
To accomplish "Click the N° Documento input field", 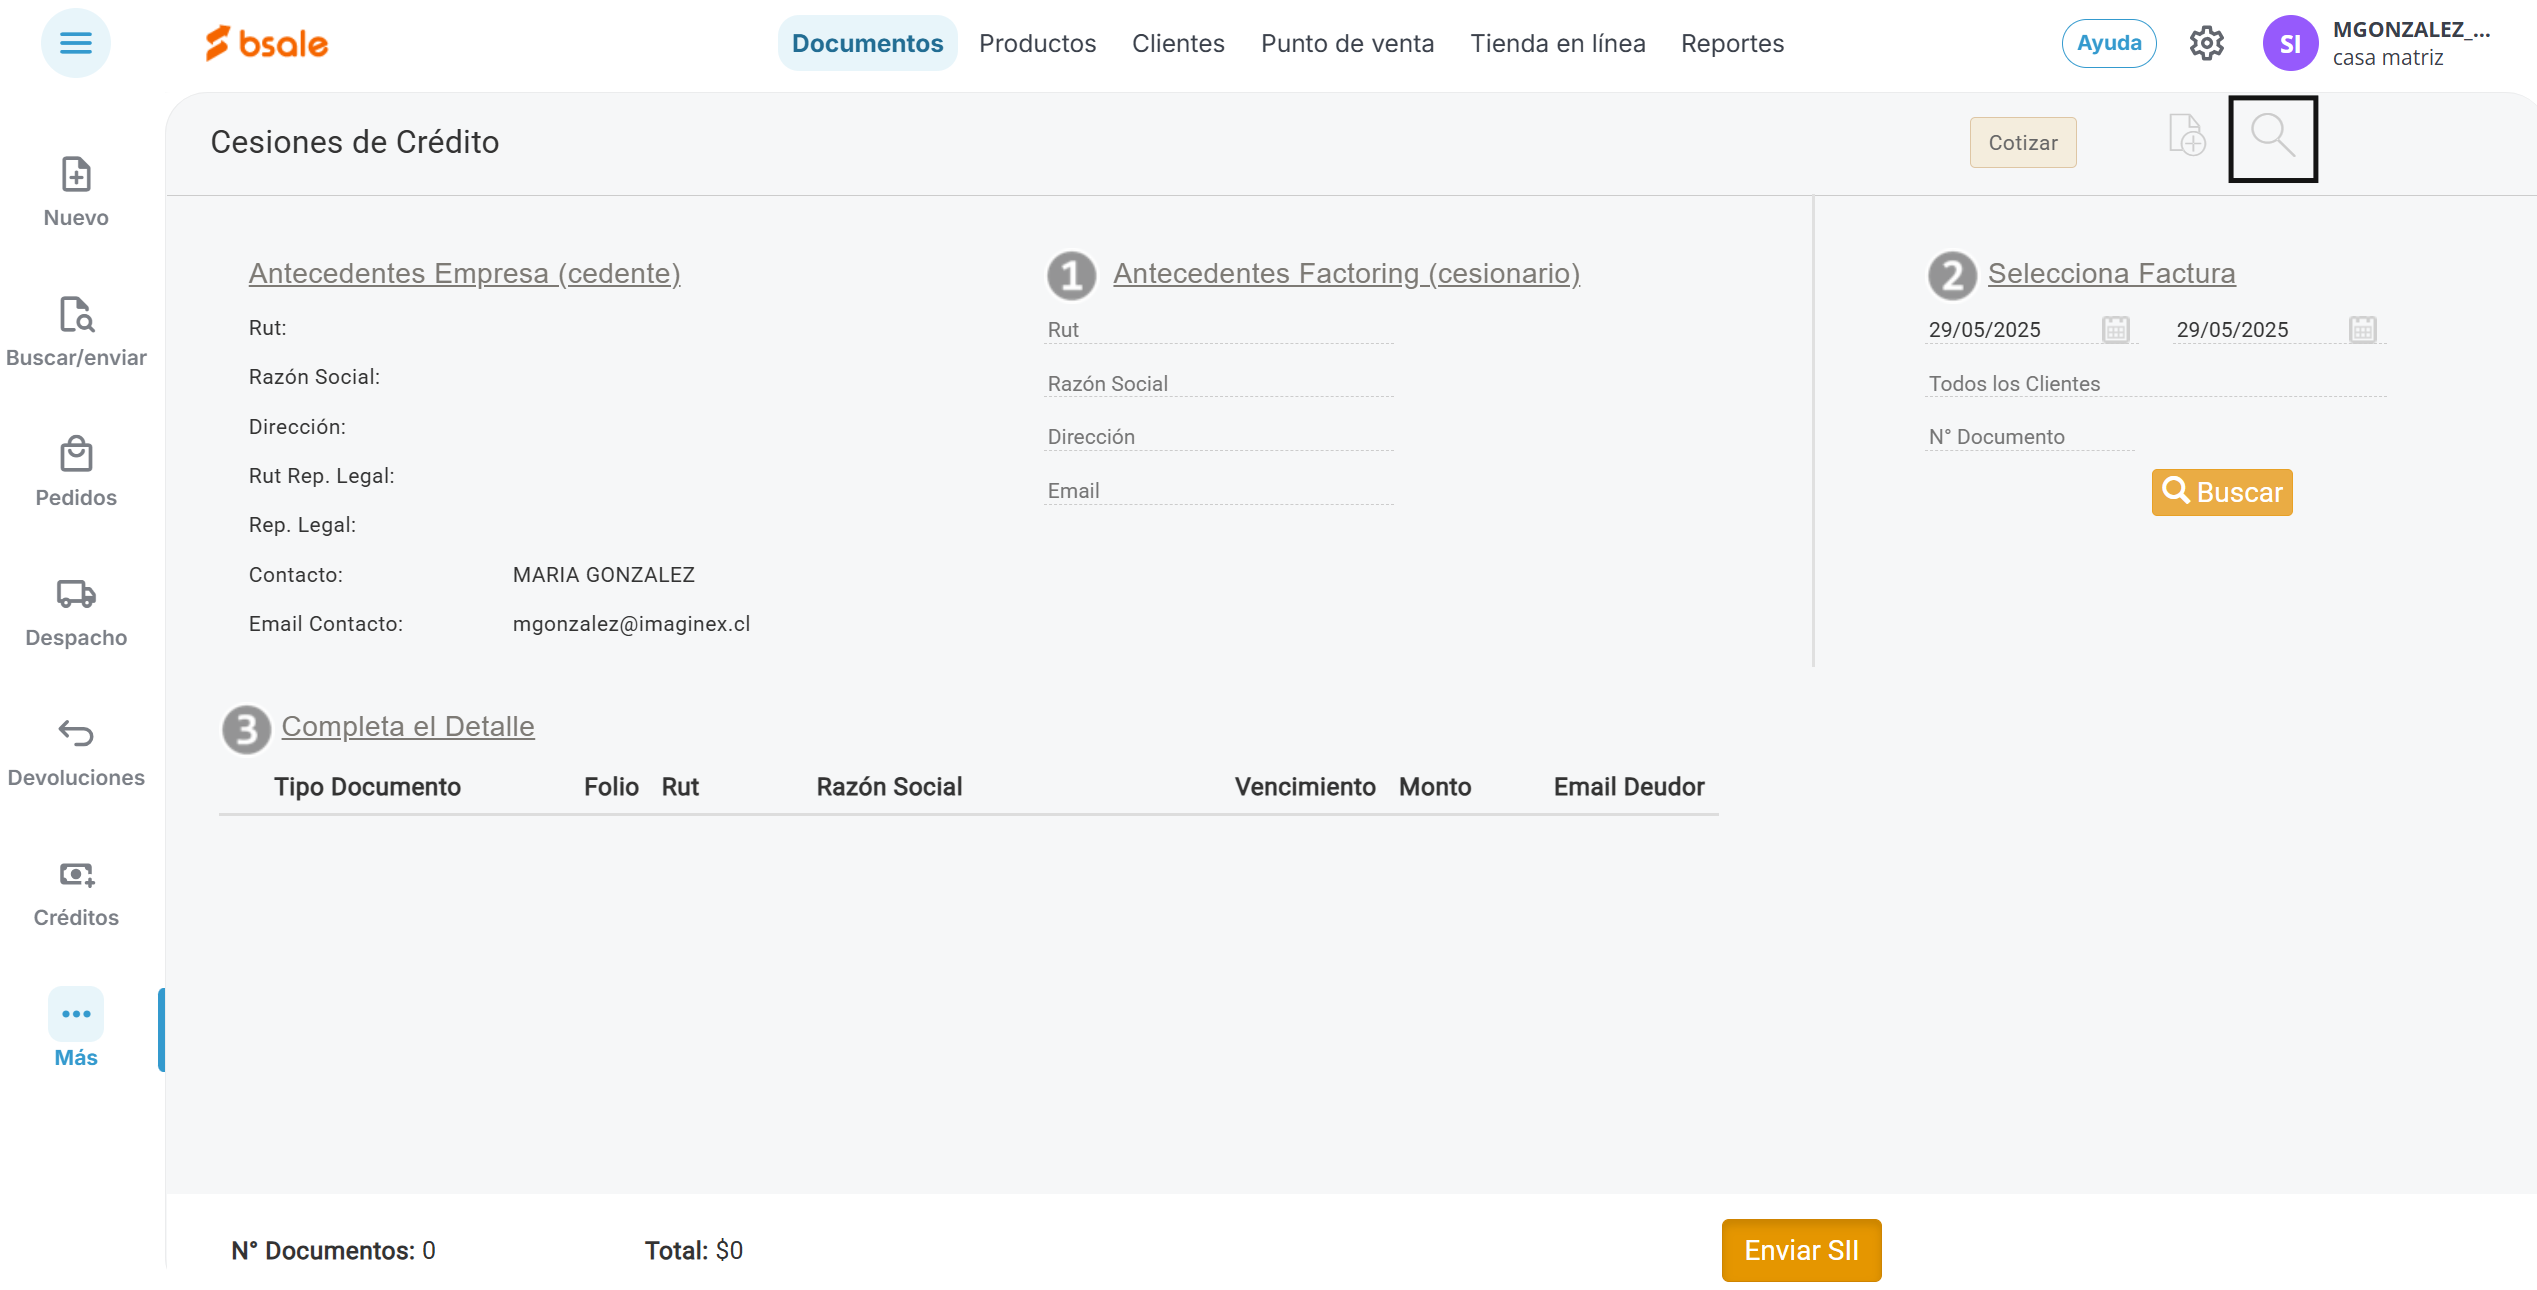I will coord(2028,437).
